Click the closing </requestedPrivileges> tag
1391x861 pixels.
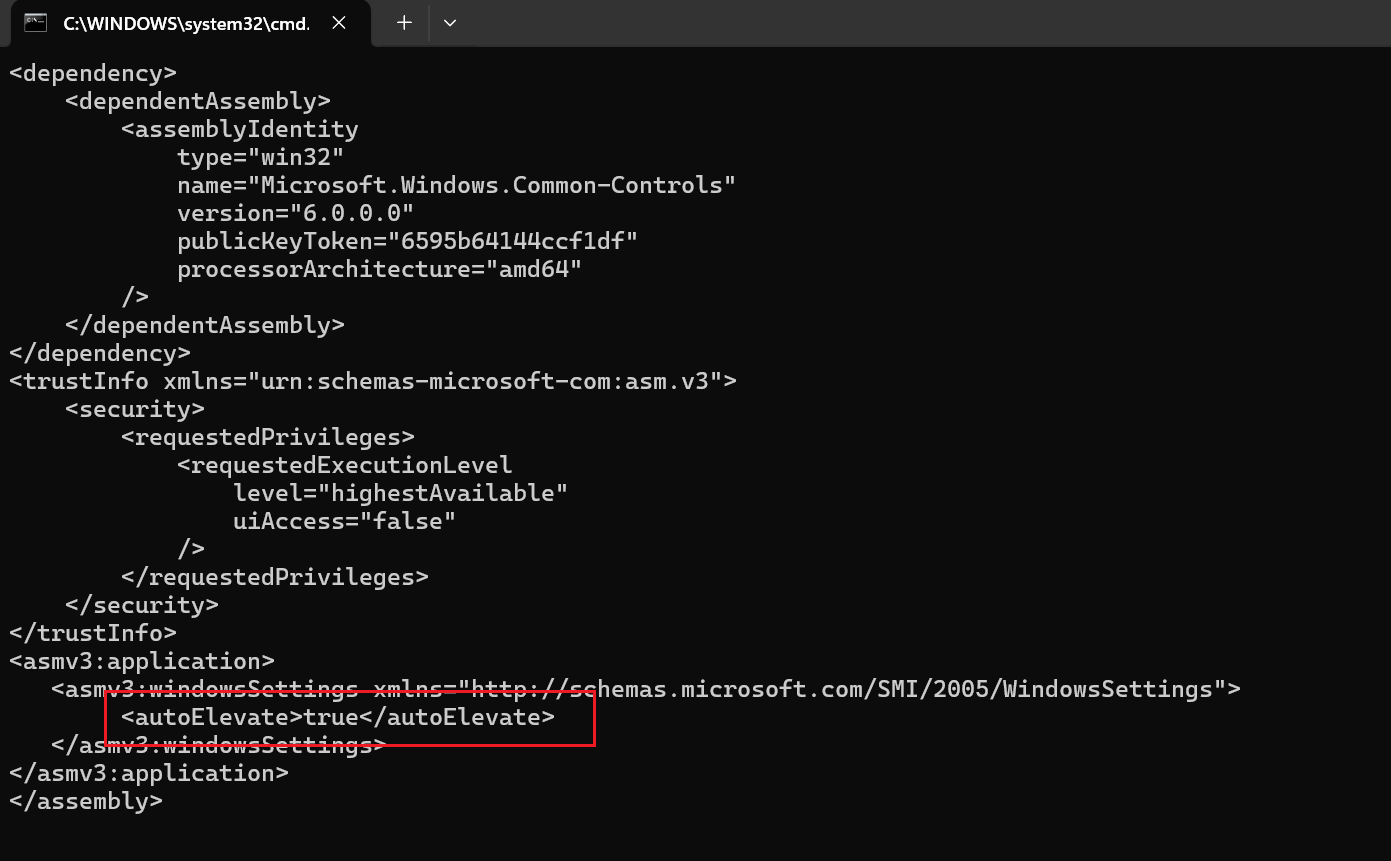tap(274, 577)
